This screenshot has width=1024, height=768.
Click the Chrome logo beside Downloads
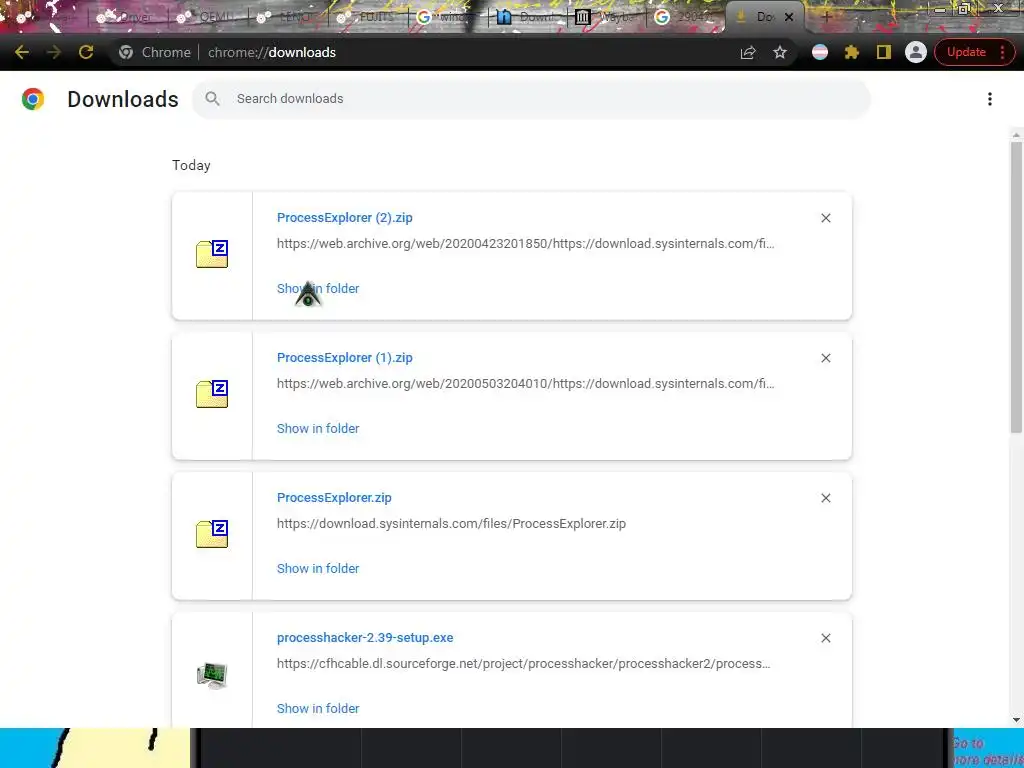[x=33, y=99]
